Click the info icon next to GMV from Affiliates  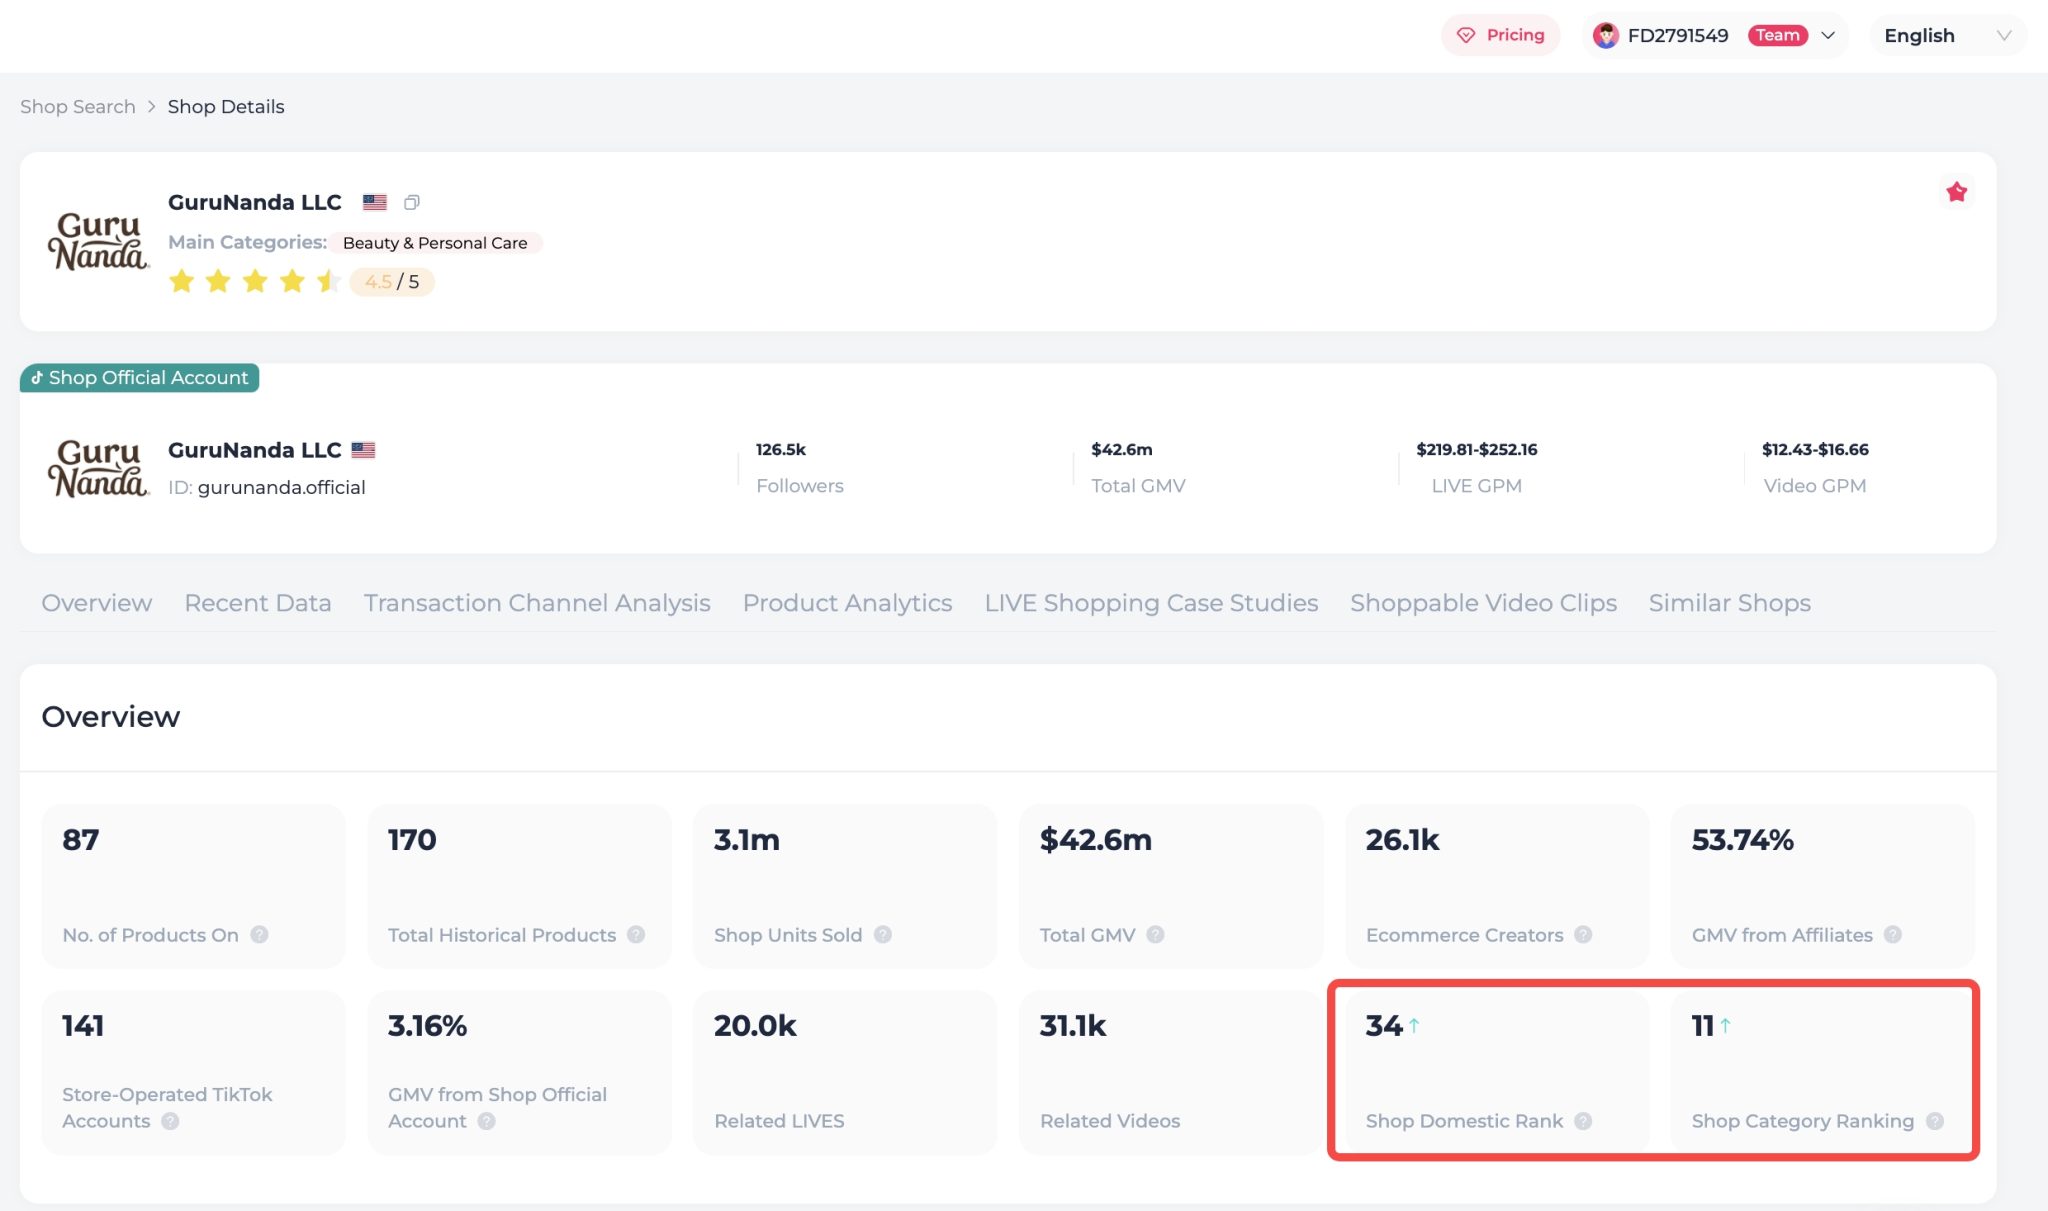(1893, 935)
